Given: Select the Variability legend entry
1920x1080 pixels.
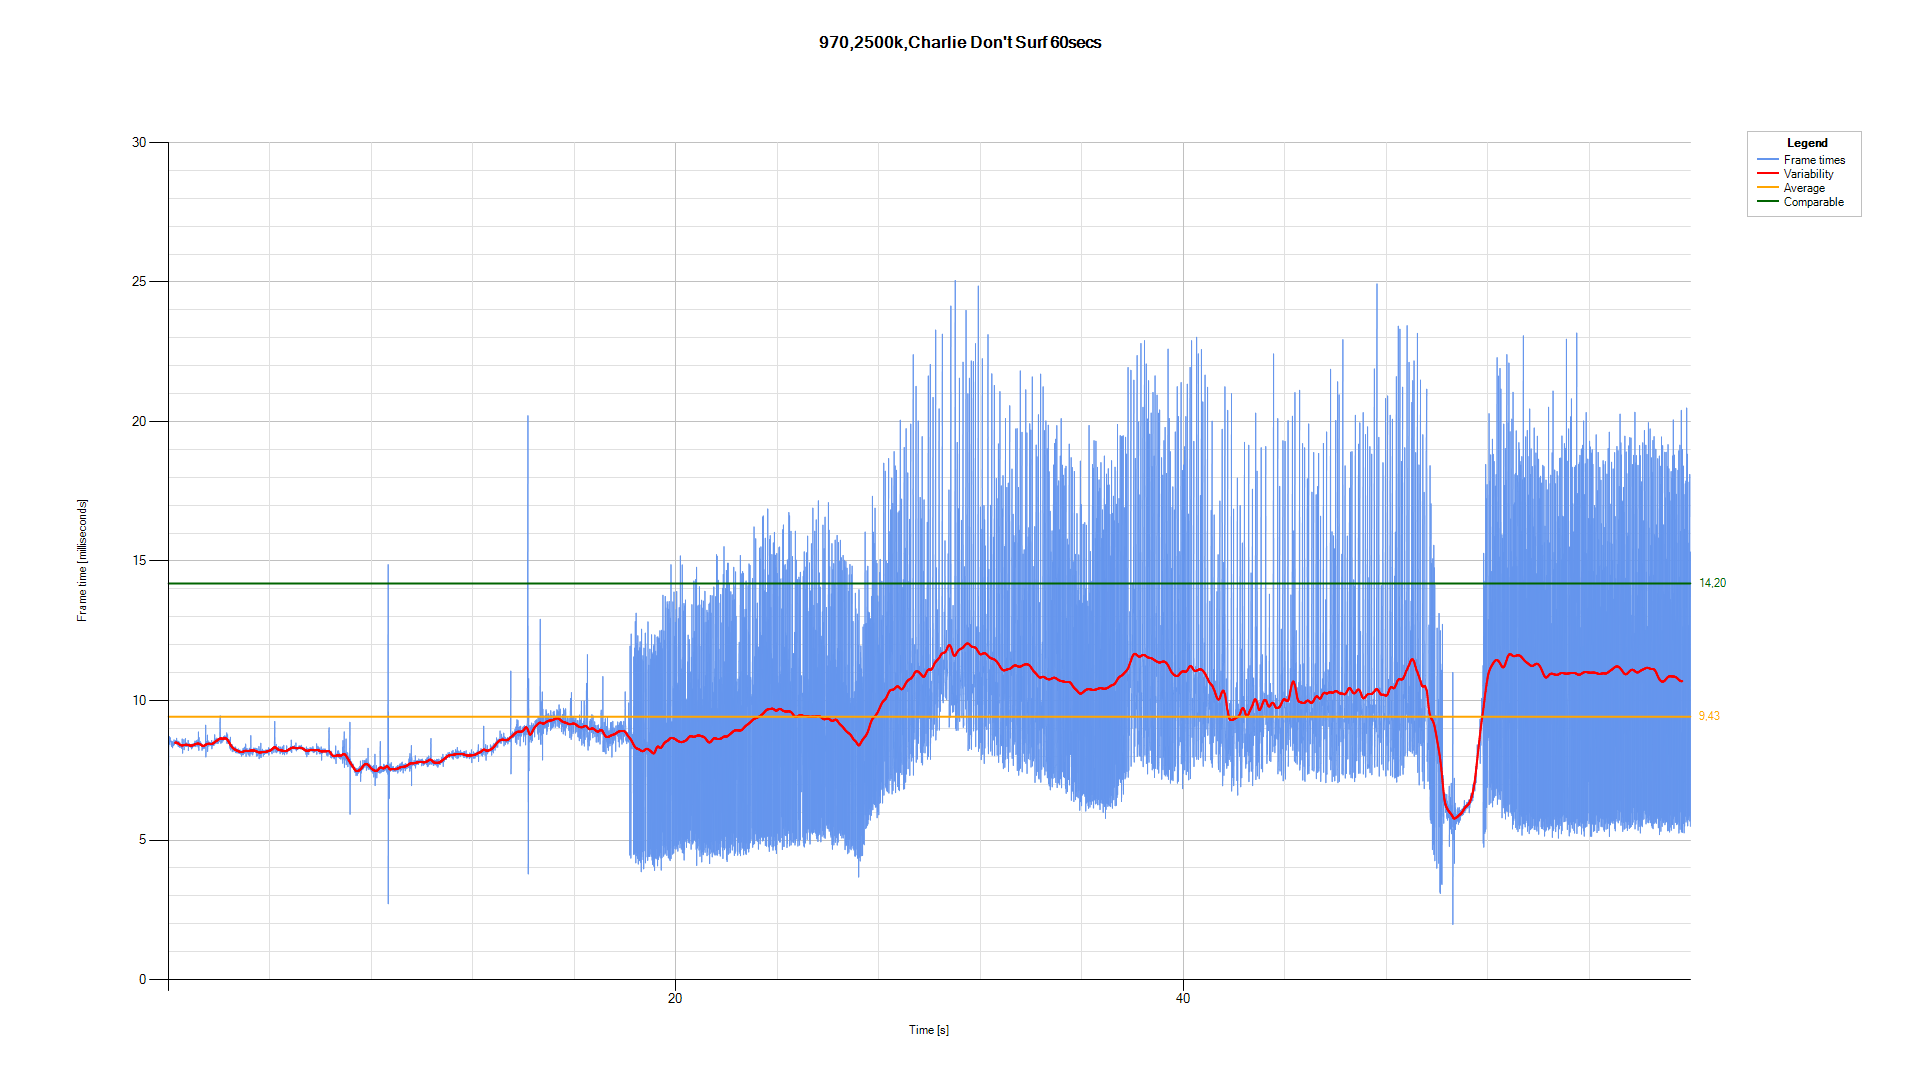Looking at the screenshot, I should point(1808,174).
